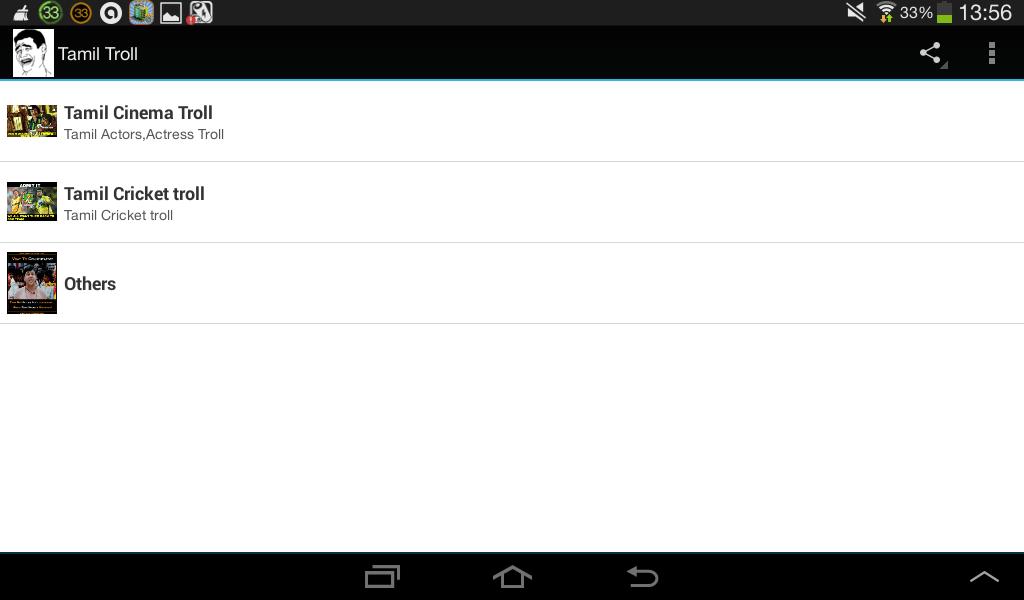Tap the muted sound status icon
The height and width of the screenshot is (600, 1024).
tap(856, 12)
